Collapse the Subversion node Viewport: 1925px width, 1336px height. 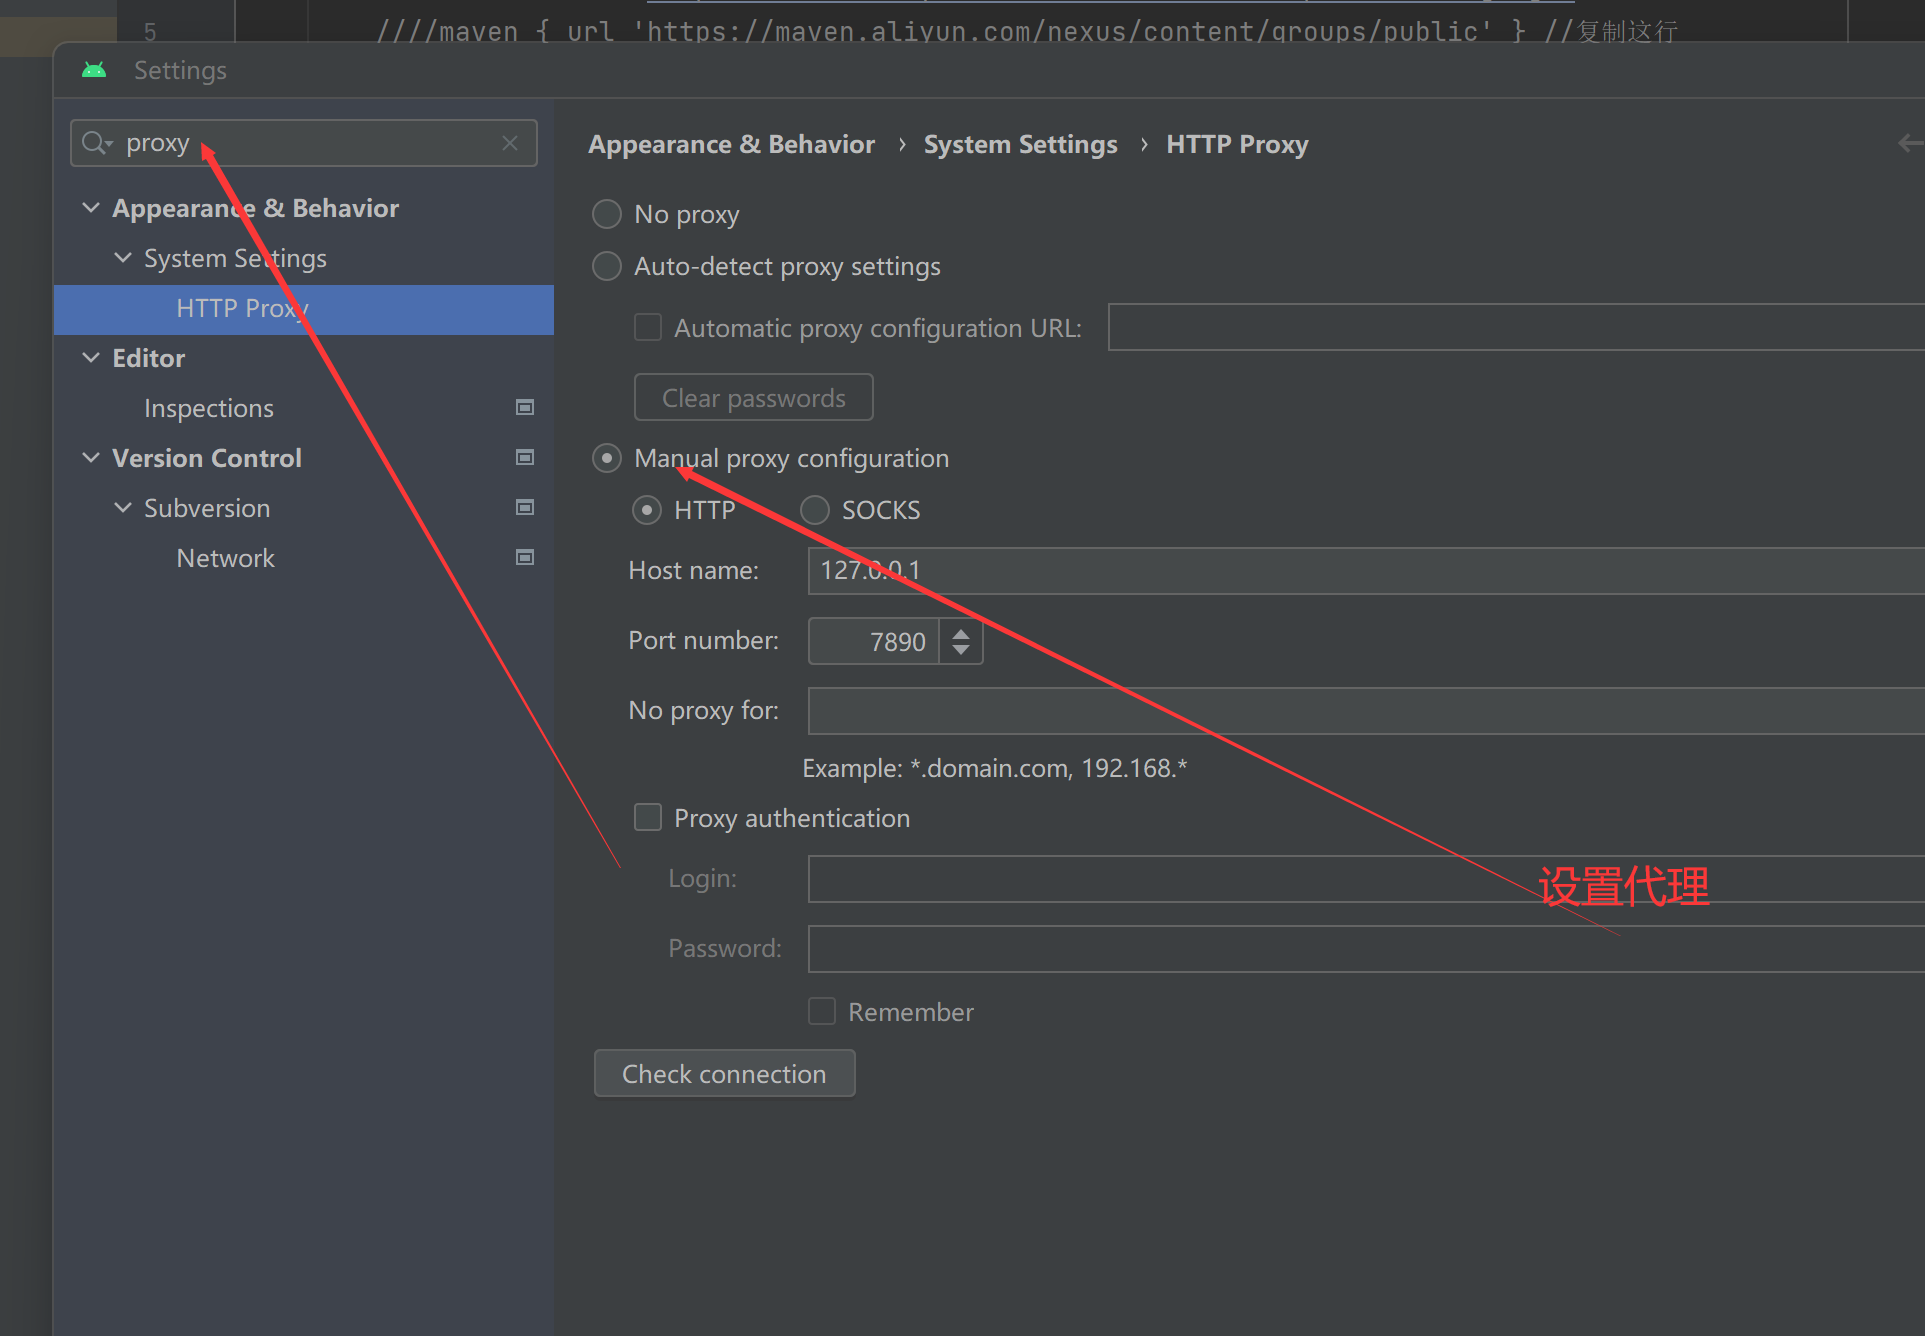[x=123, y=508]
